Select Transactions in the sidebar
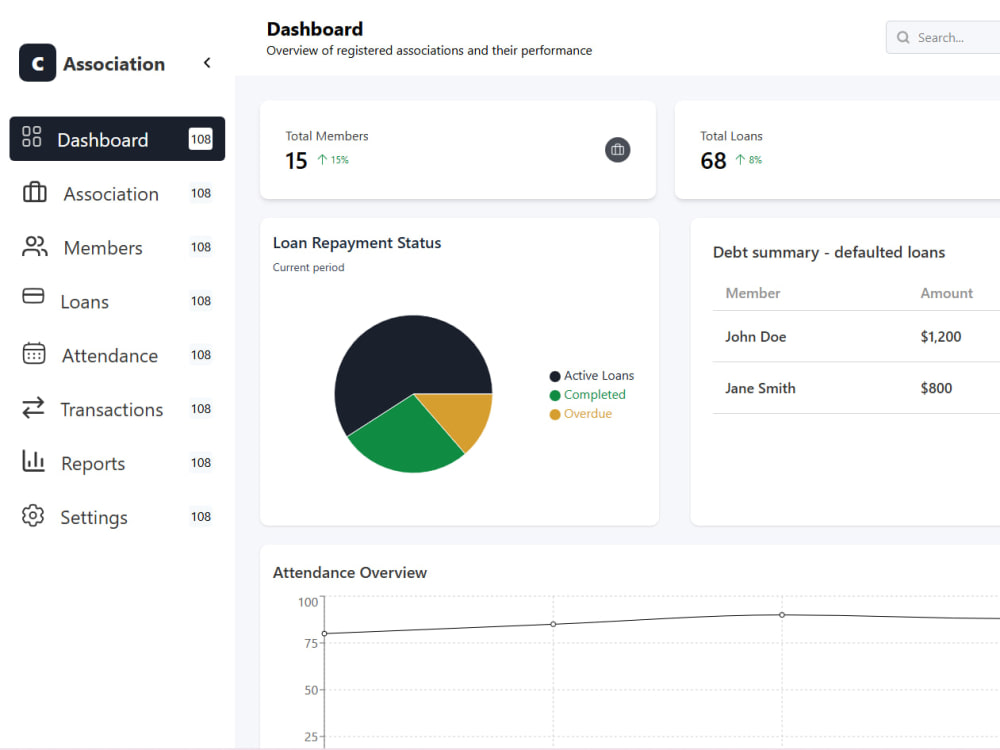 point(117,409)
